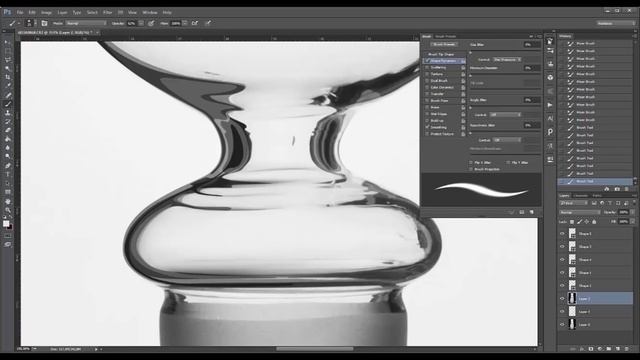Add a layer mask in Layers panel
This screenshot has height=360, width=640.
tap(591, 349)
